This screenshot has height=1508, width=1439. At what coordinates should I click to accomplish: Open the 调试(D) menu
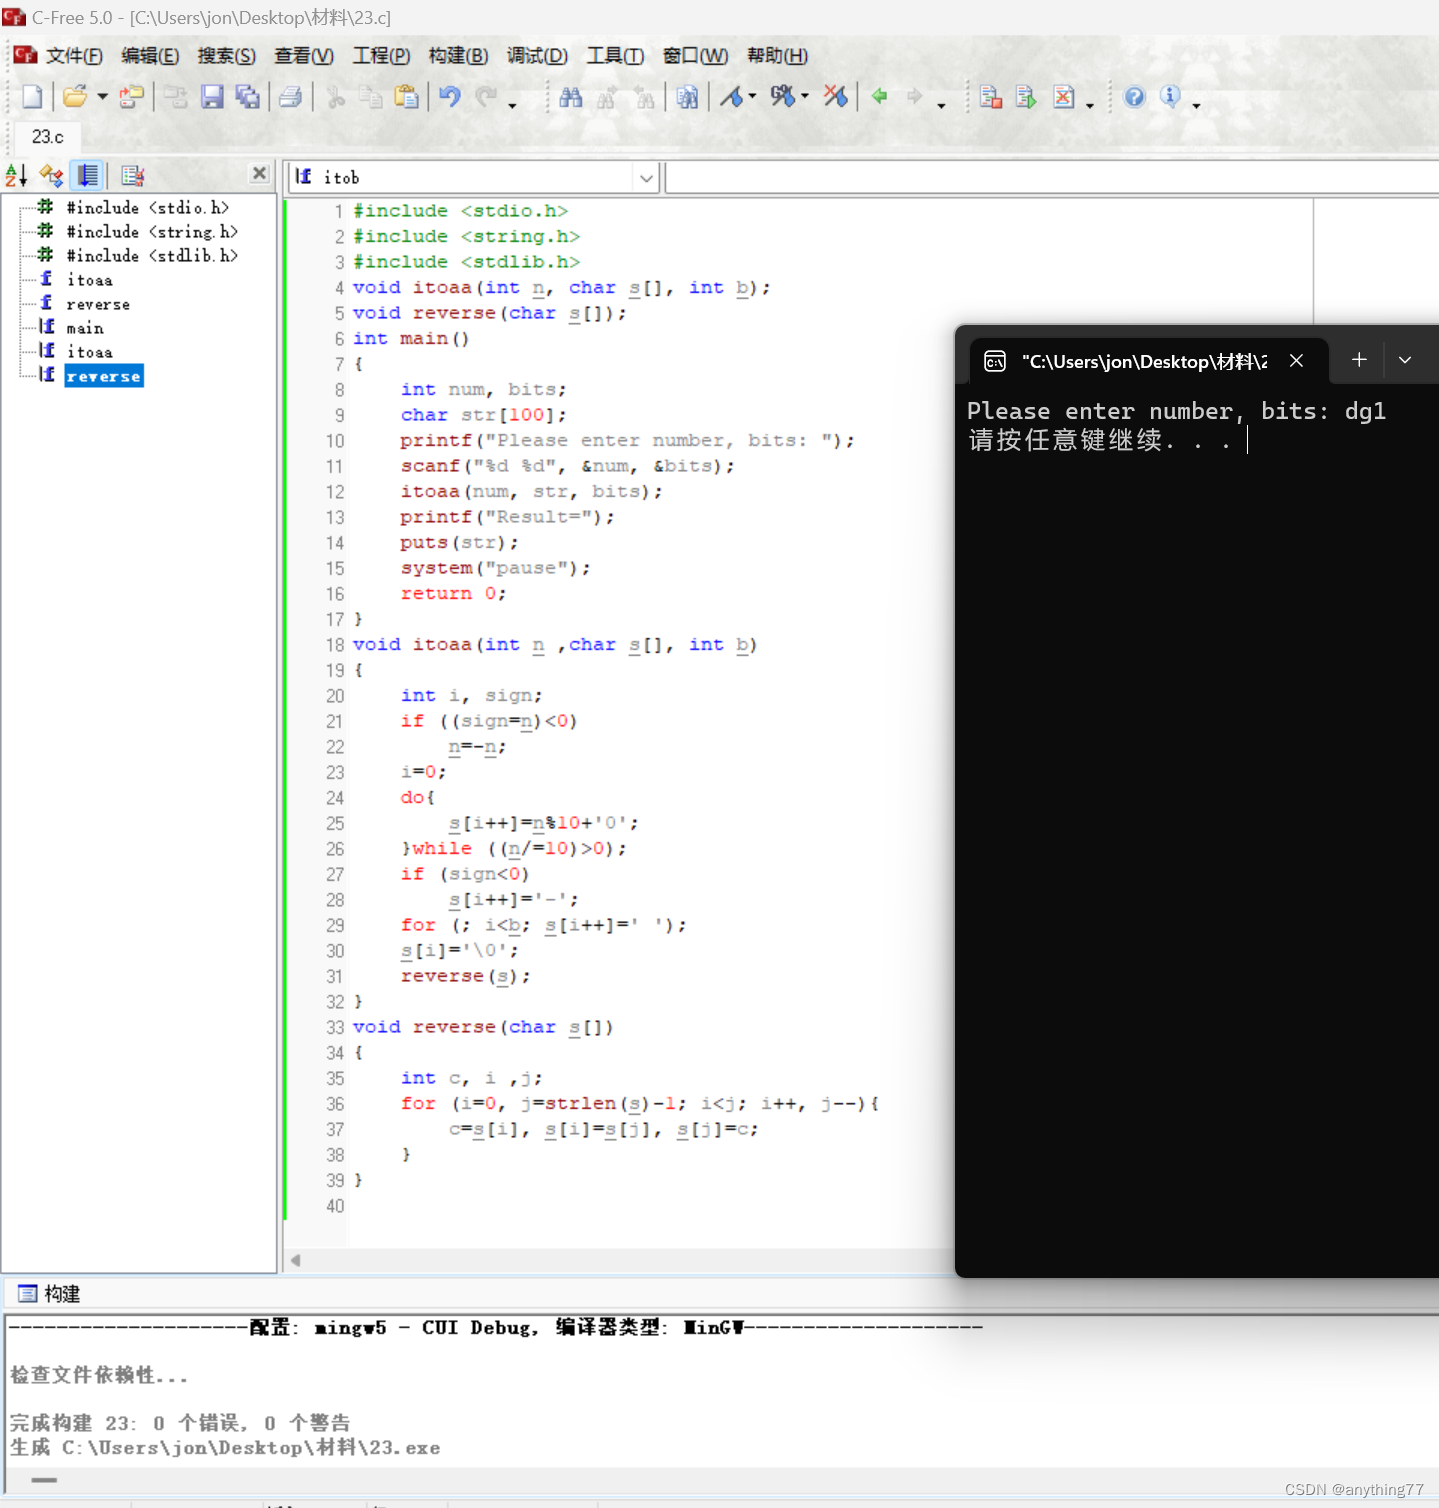point(537,56)
